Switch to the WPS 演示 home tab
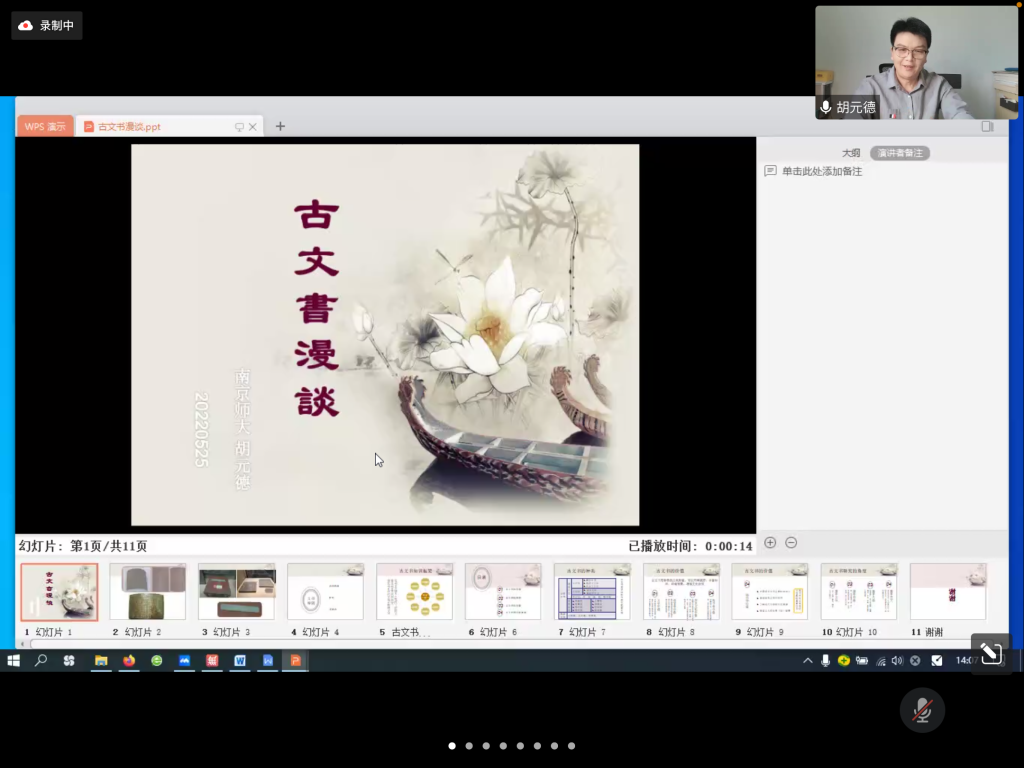The height and width of the screenshot is (768, 1024). (45, 127)
